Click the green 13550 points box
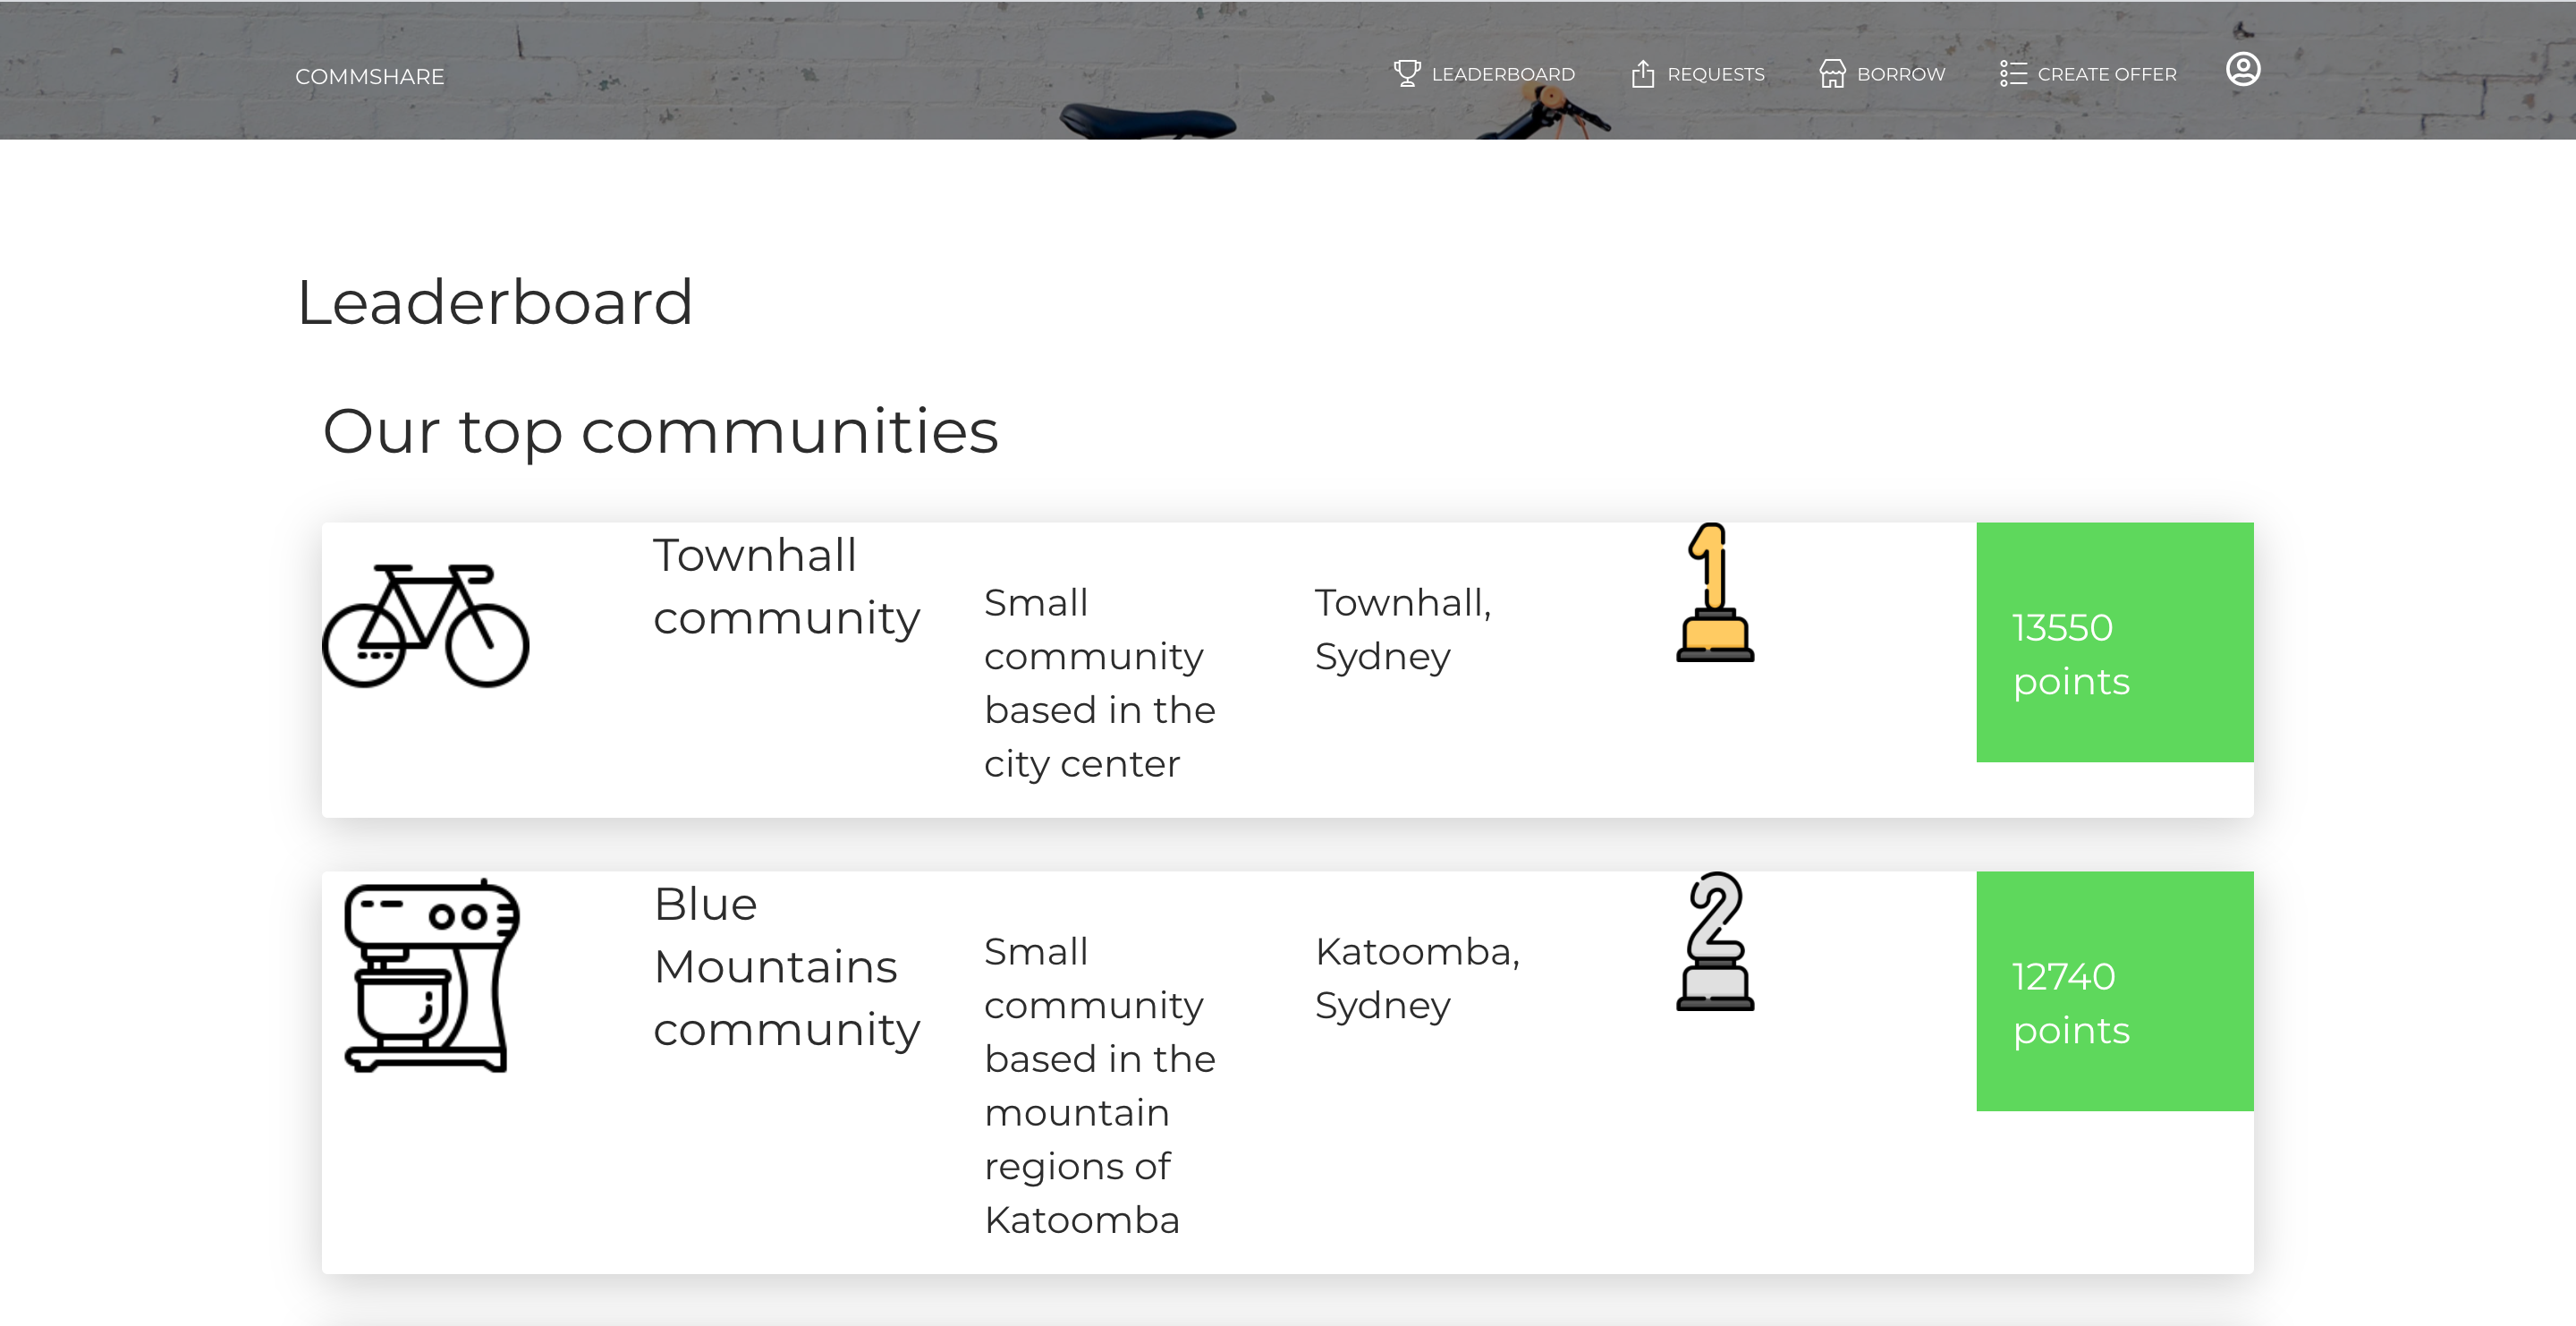 [2114, 642]
